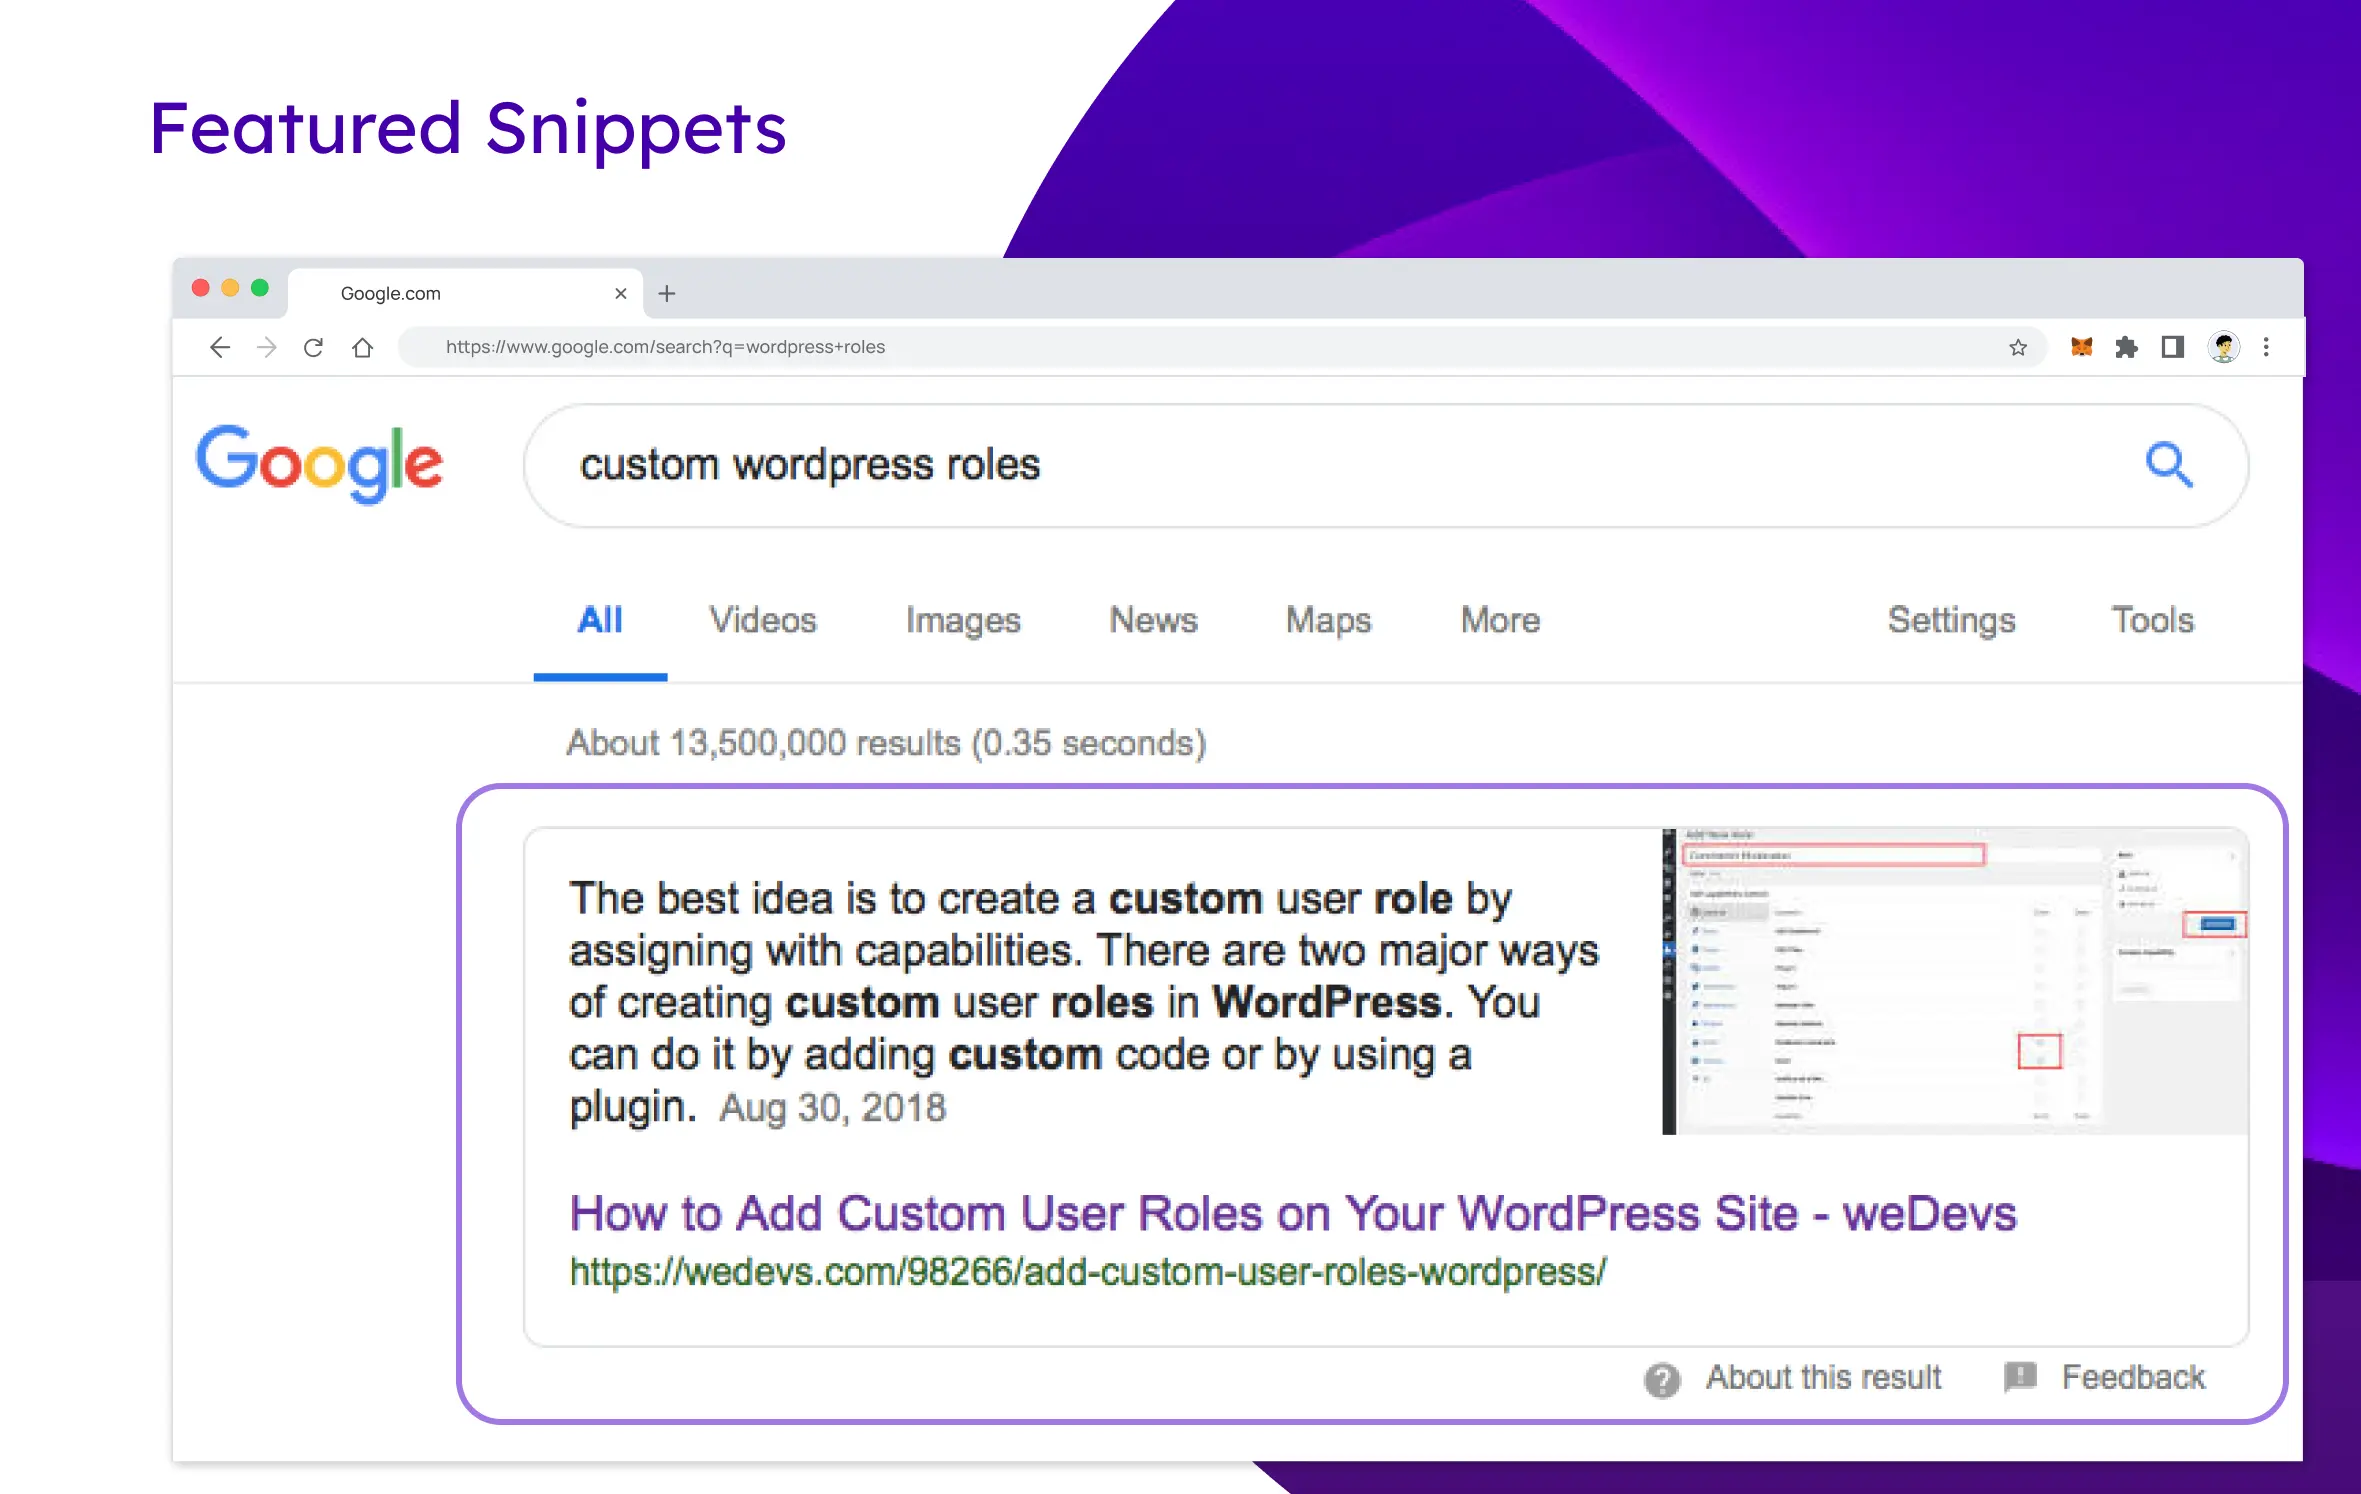Click the green maximize window button

pyautogui.click(x=260, y=288)
